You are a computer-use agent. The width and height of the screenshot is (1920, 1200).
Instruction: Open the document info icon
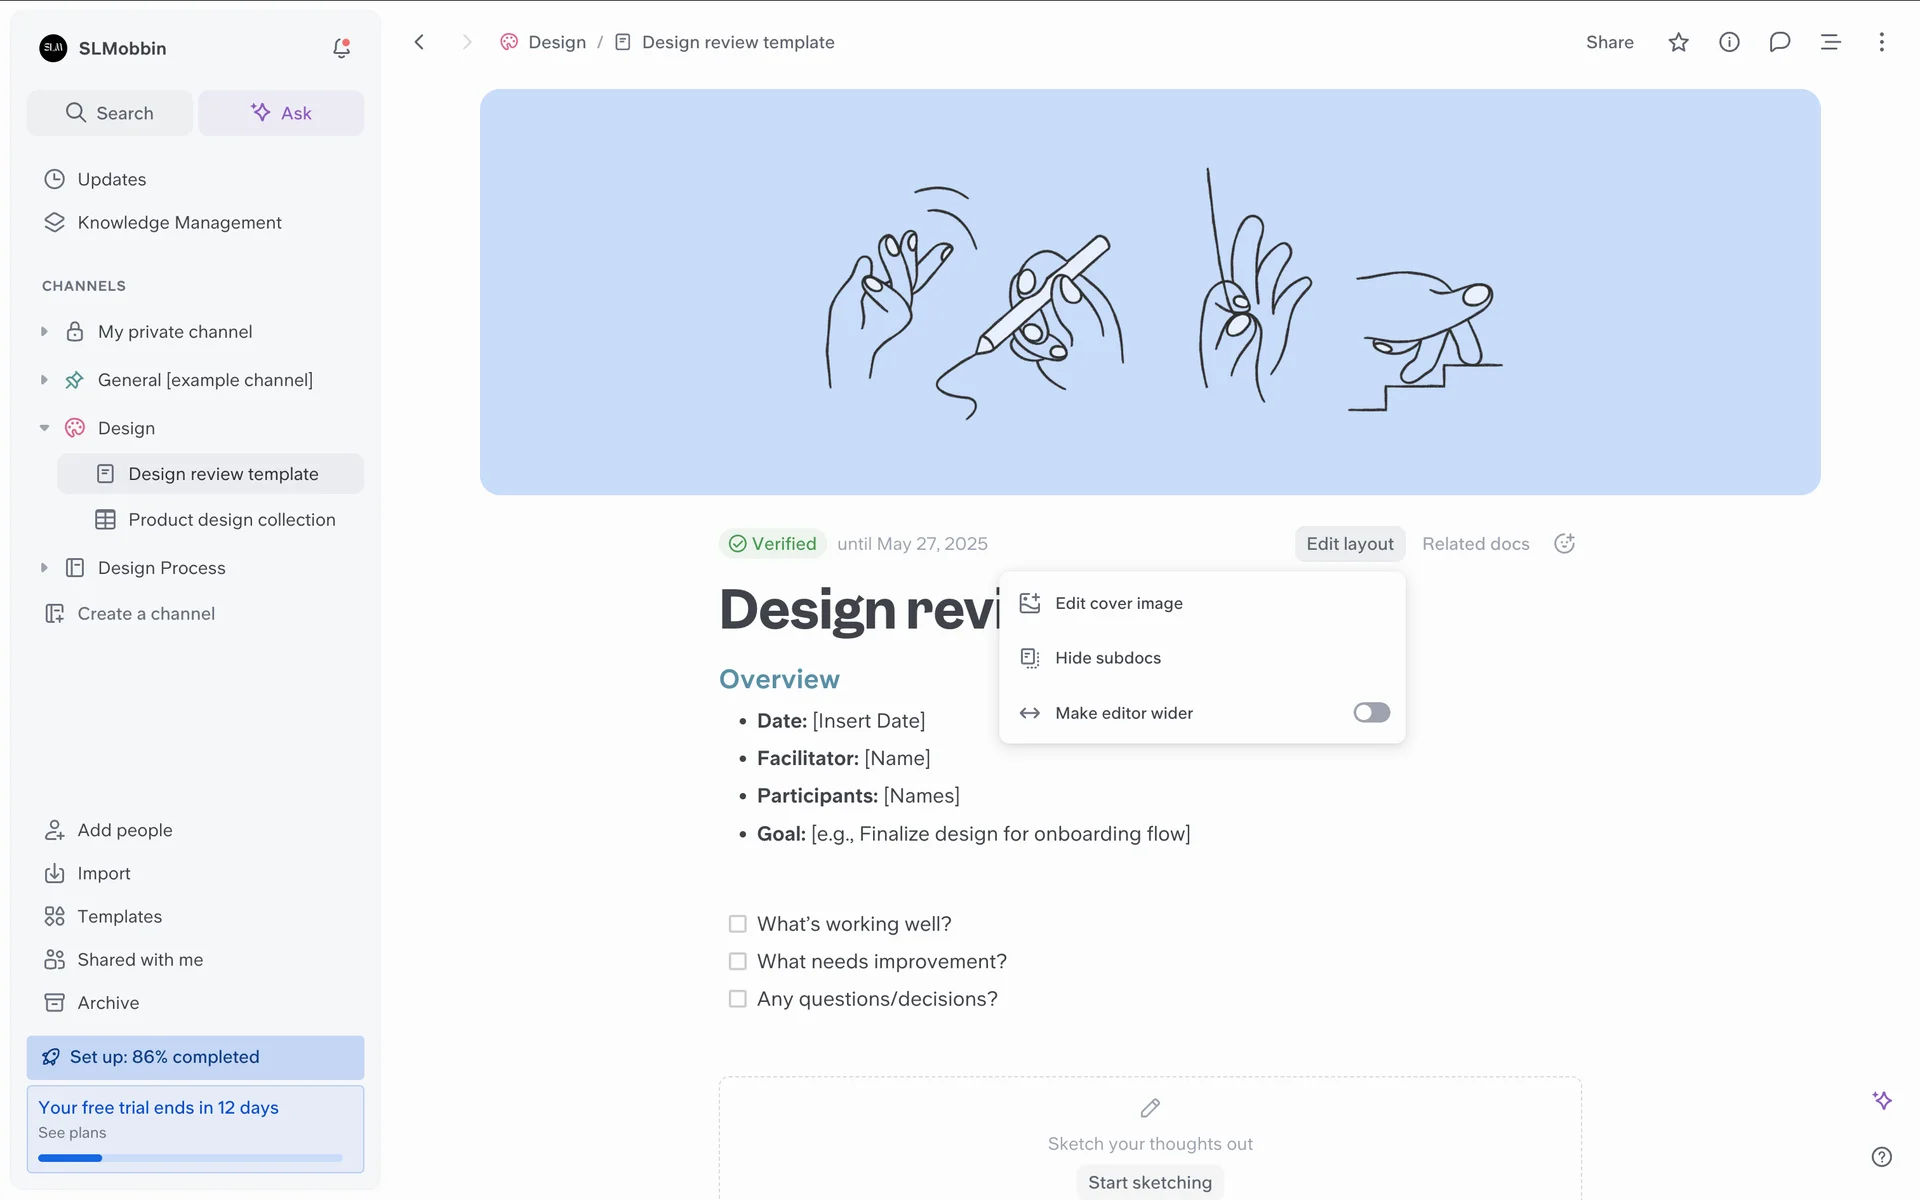pyautogui.click(x=1729, y=42)
